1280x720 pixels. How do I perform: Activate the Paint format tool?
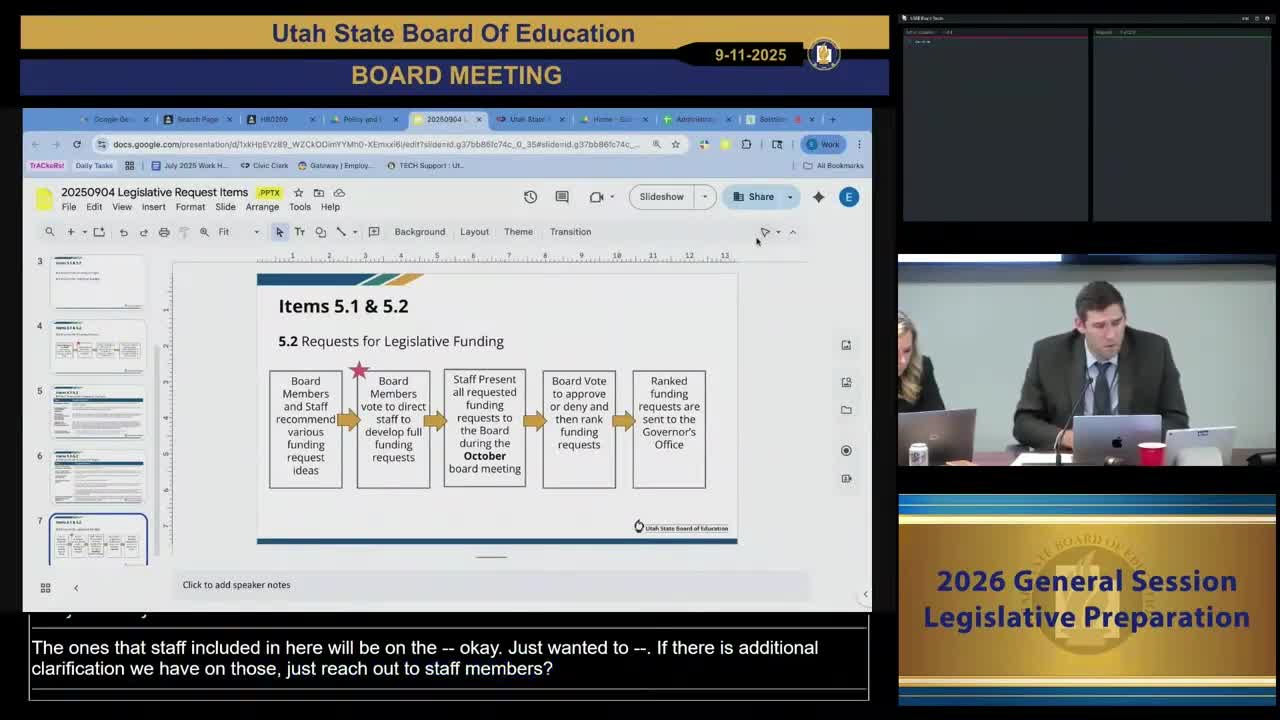(x=184, y=231)
